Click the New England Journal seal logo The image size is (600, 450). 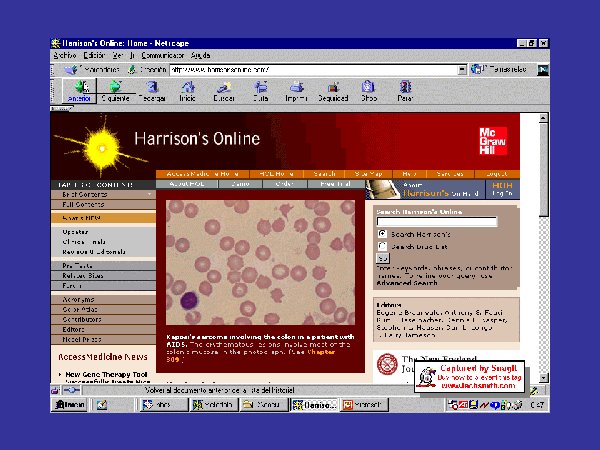tap(387, 364)
